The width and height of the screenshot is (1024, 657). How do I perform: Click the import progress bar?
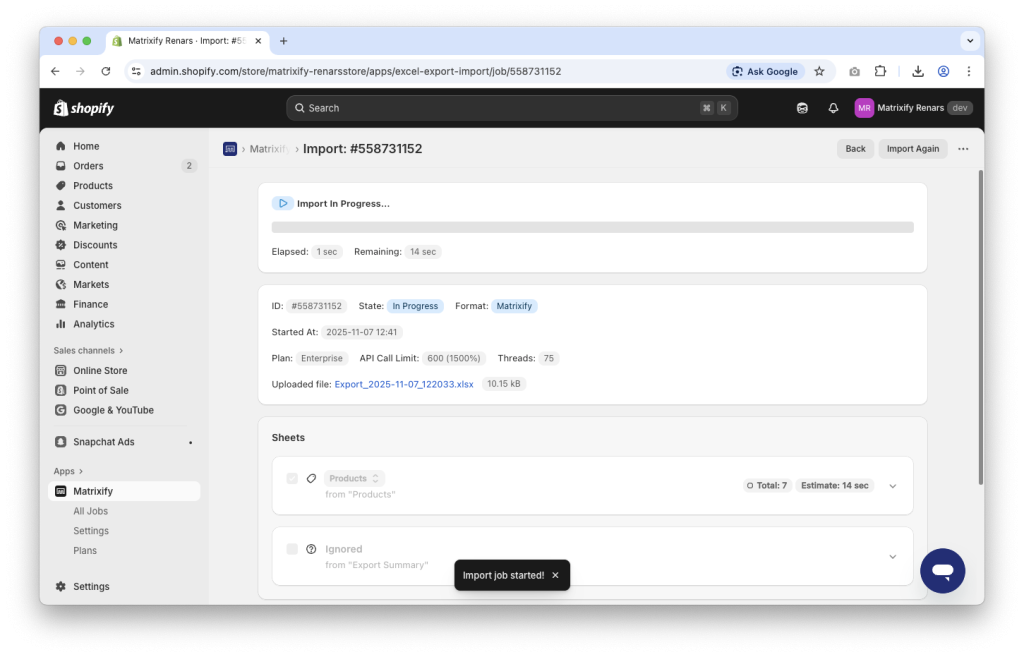tap(592, 227)
